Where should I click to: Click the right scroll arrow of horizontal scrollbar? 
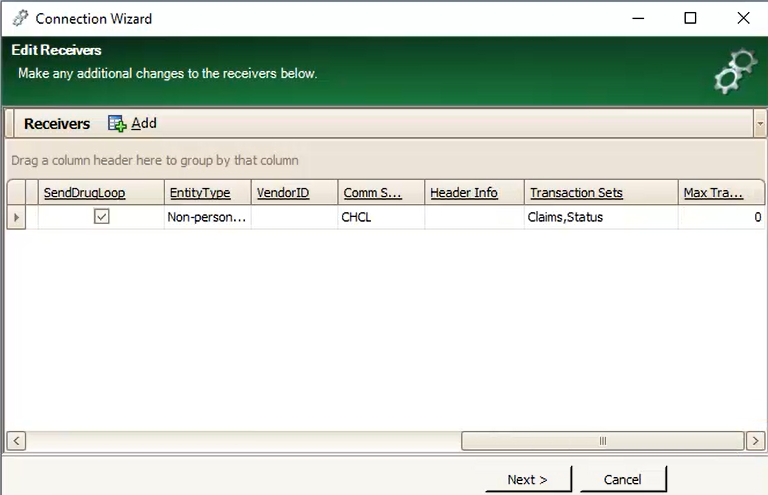point(755,441)
